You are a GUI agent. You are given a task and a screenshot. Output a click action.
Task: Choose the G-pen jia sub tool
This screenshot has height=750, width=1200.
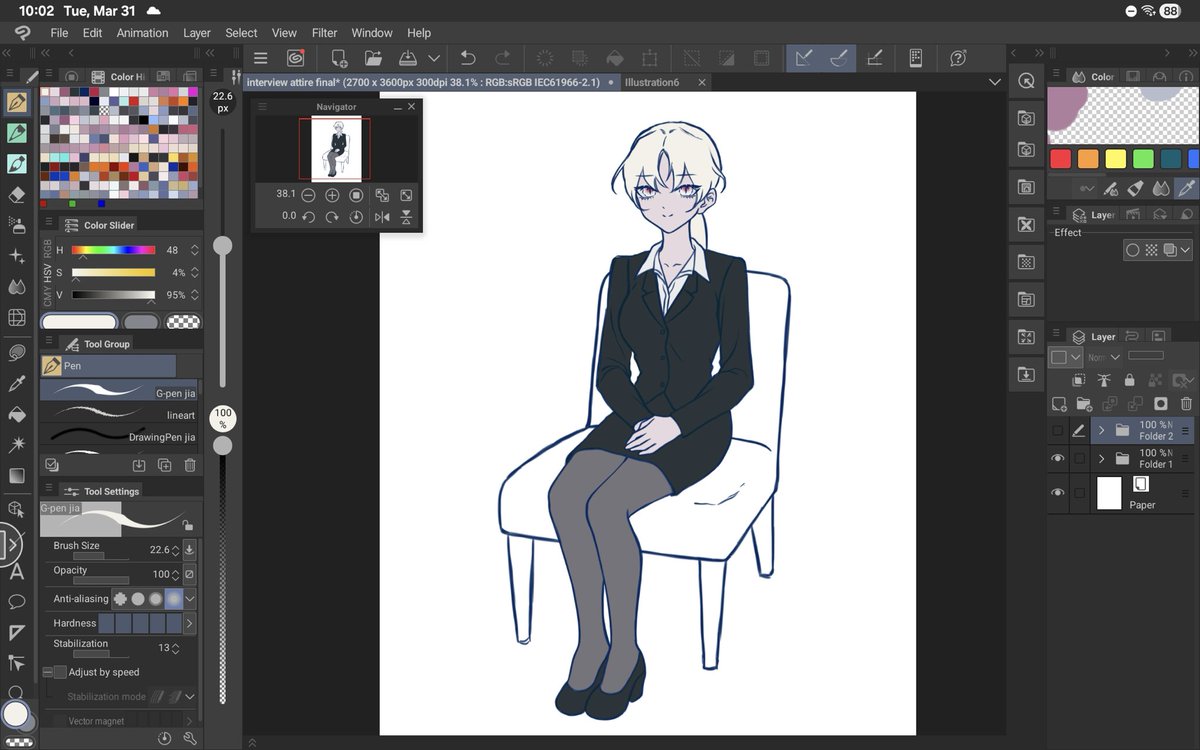[118, 391]
